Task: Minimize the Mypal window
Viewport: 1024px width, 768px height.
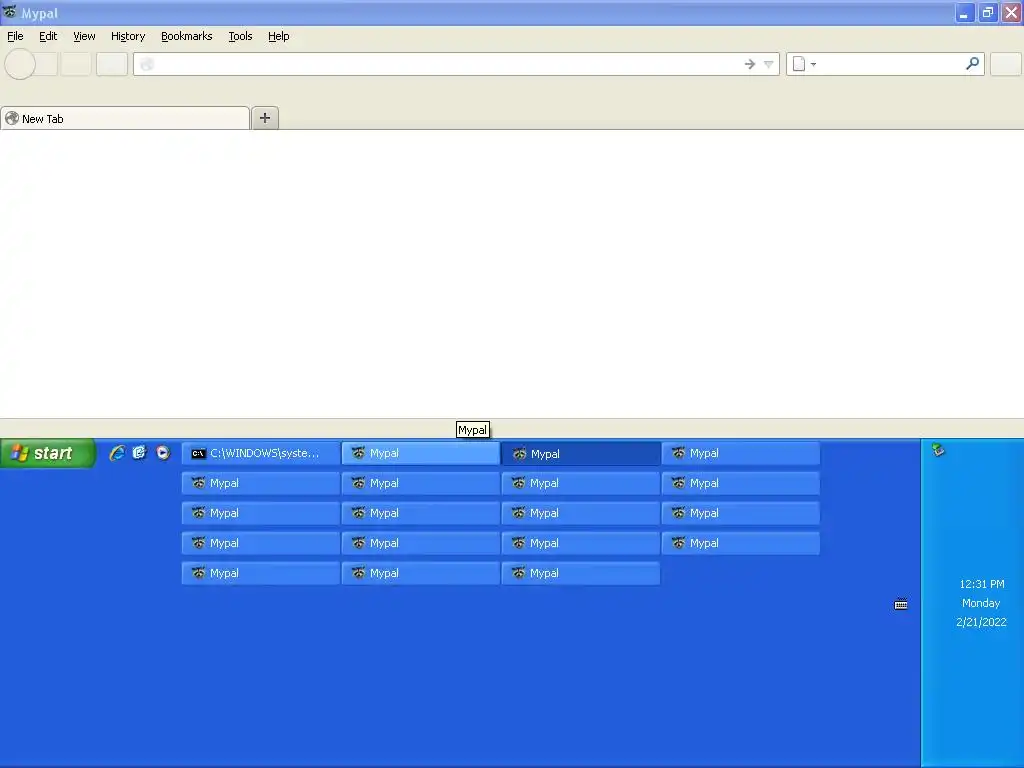Action: click(x=965, y=12)
